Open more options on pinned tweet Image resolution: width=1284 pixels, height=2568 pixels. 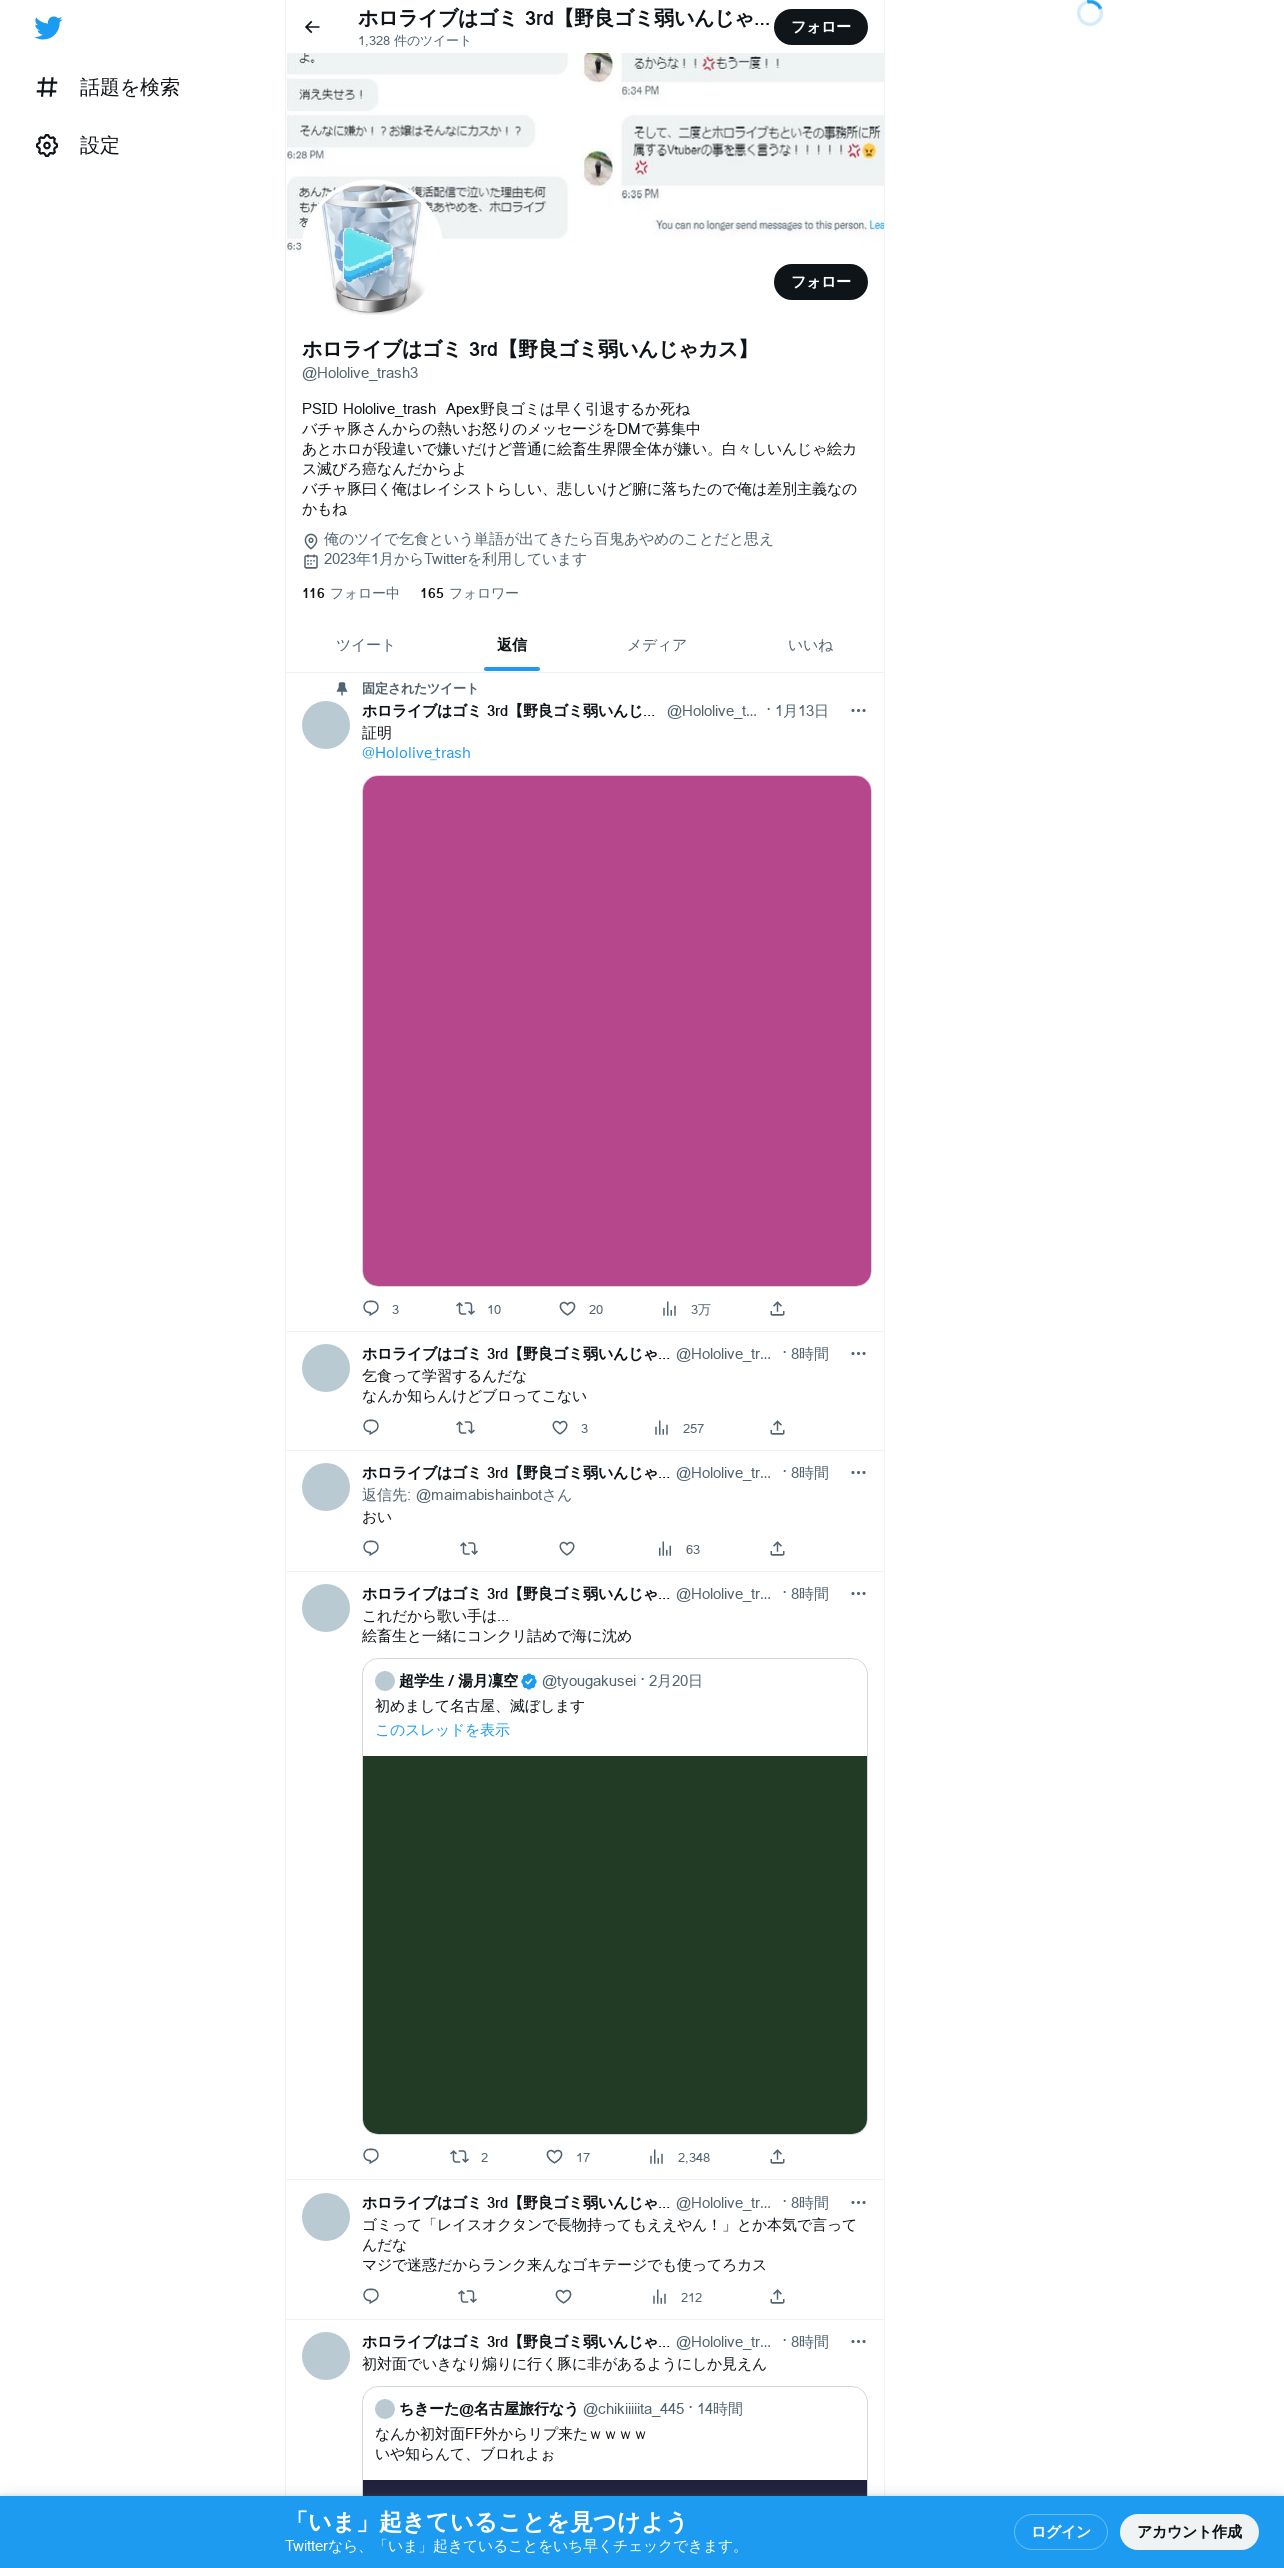[x=858, y=711]
